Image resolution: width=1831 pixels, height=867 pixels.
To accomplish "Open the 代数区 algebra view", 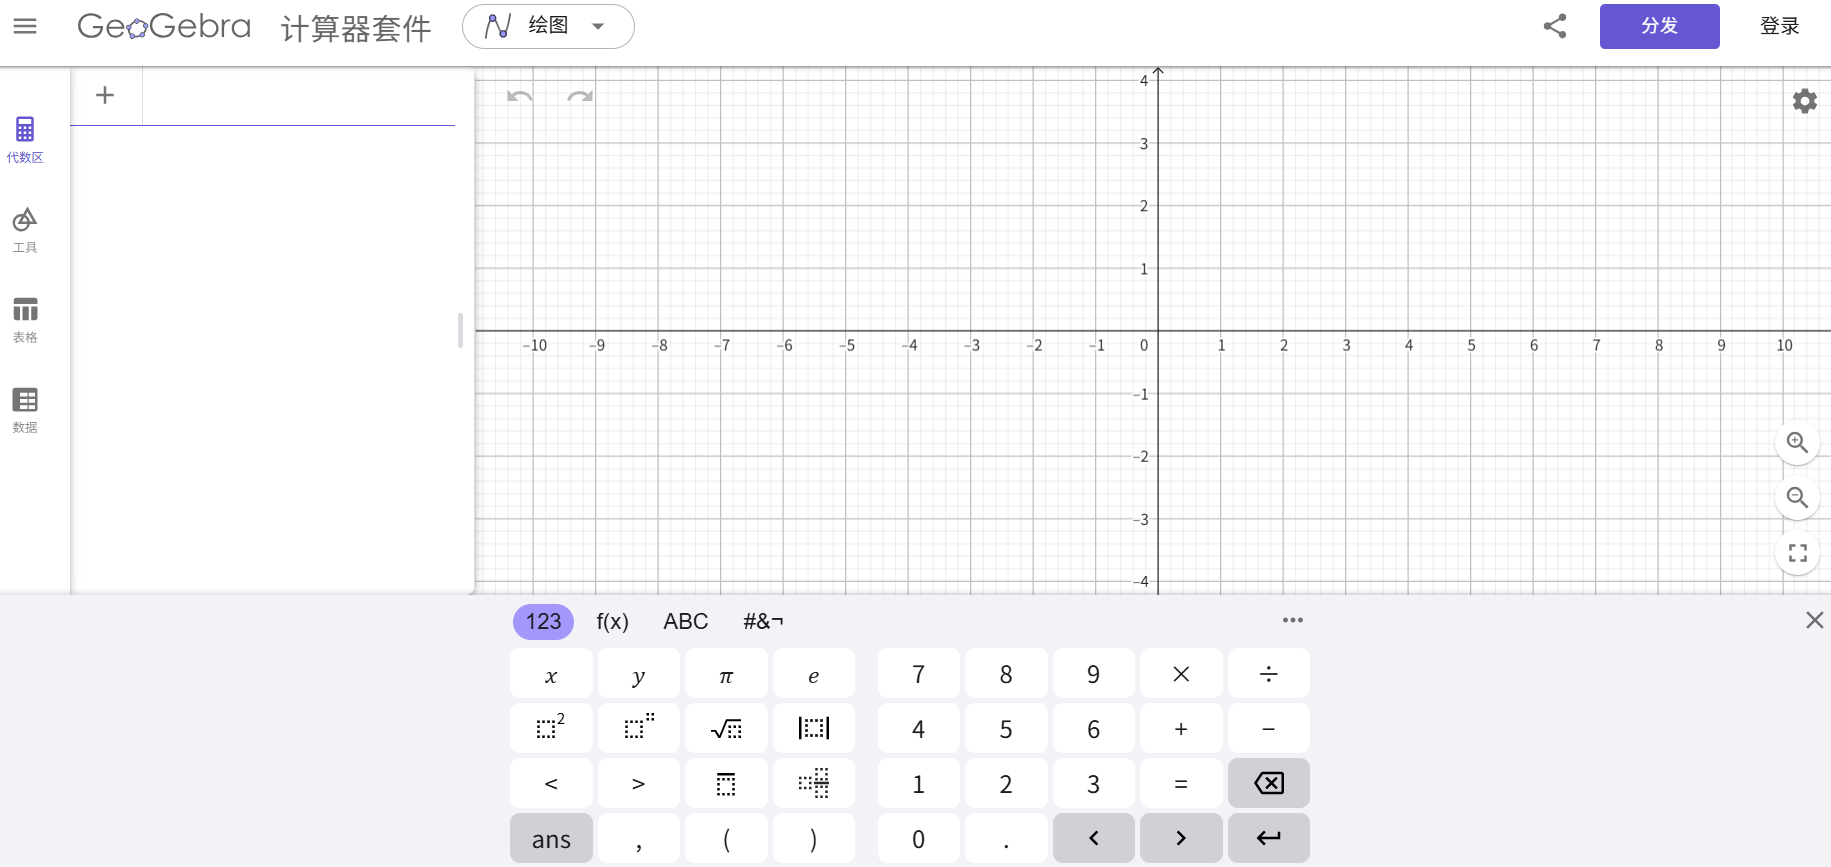I will (25, 139).
